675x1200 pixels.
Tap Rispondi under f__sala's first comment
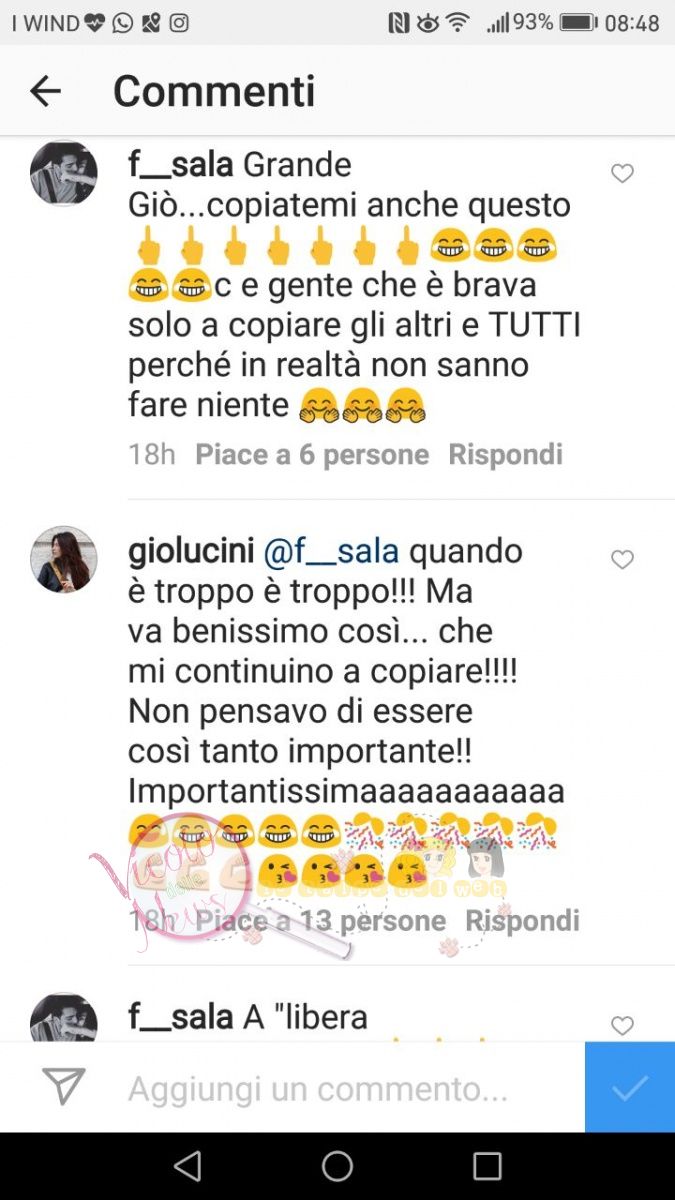coord(505,455)
